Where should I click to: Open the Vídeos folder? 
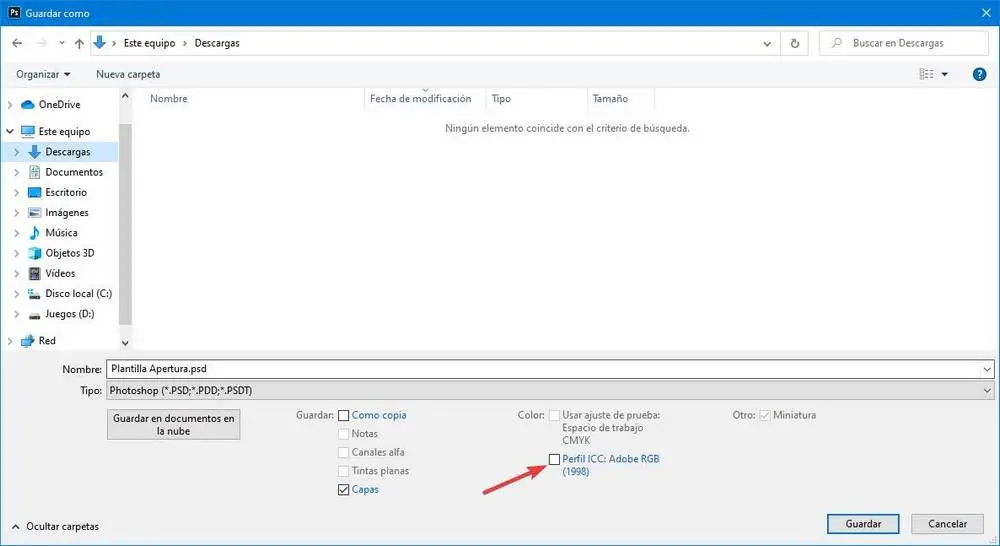60,273
